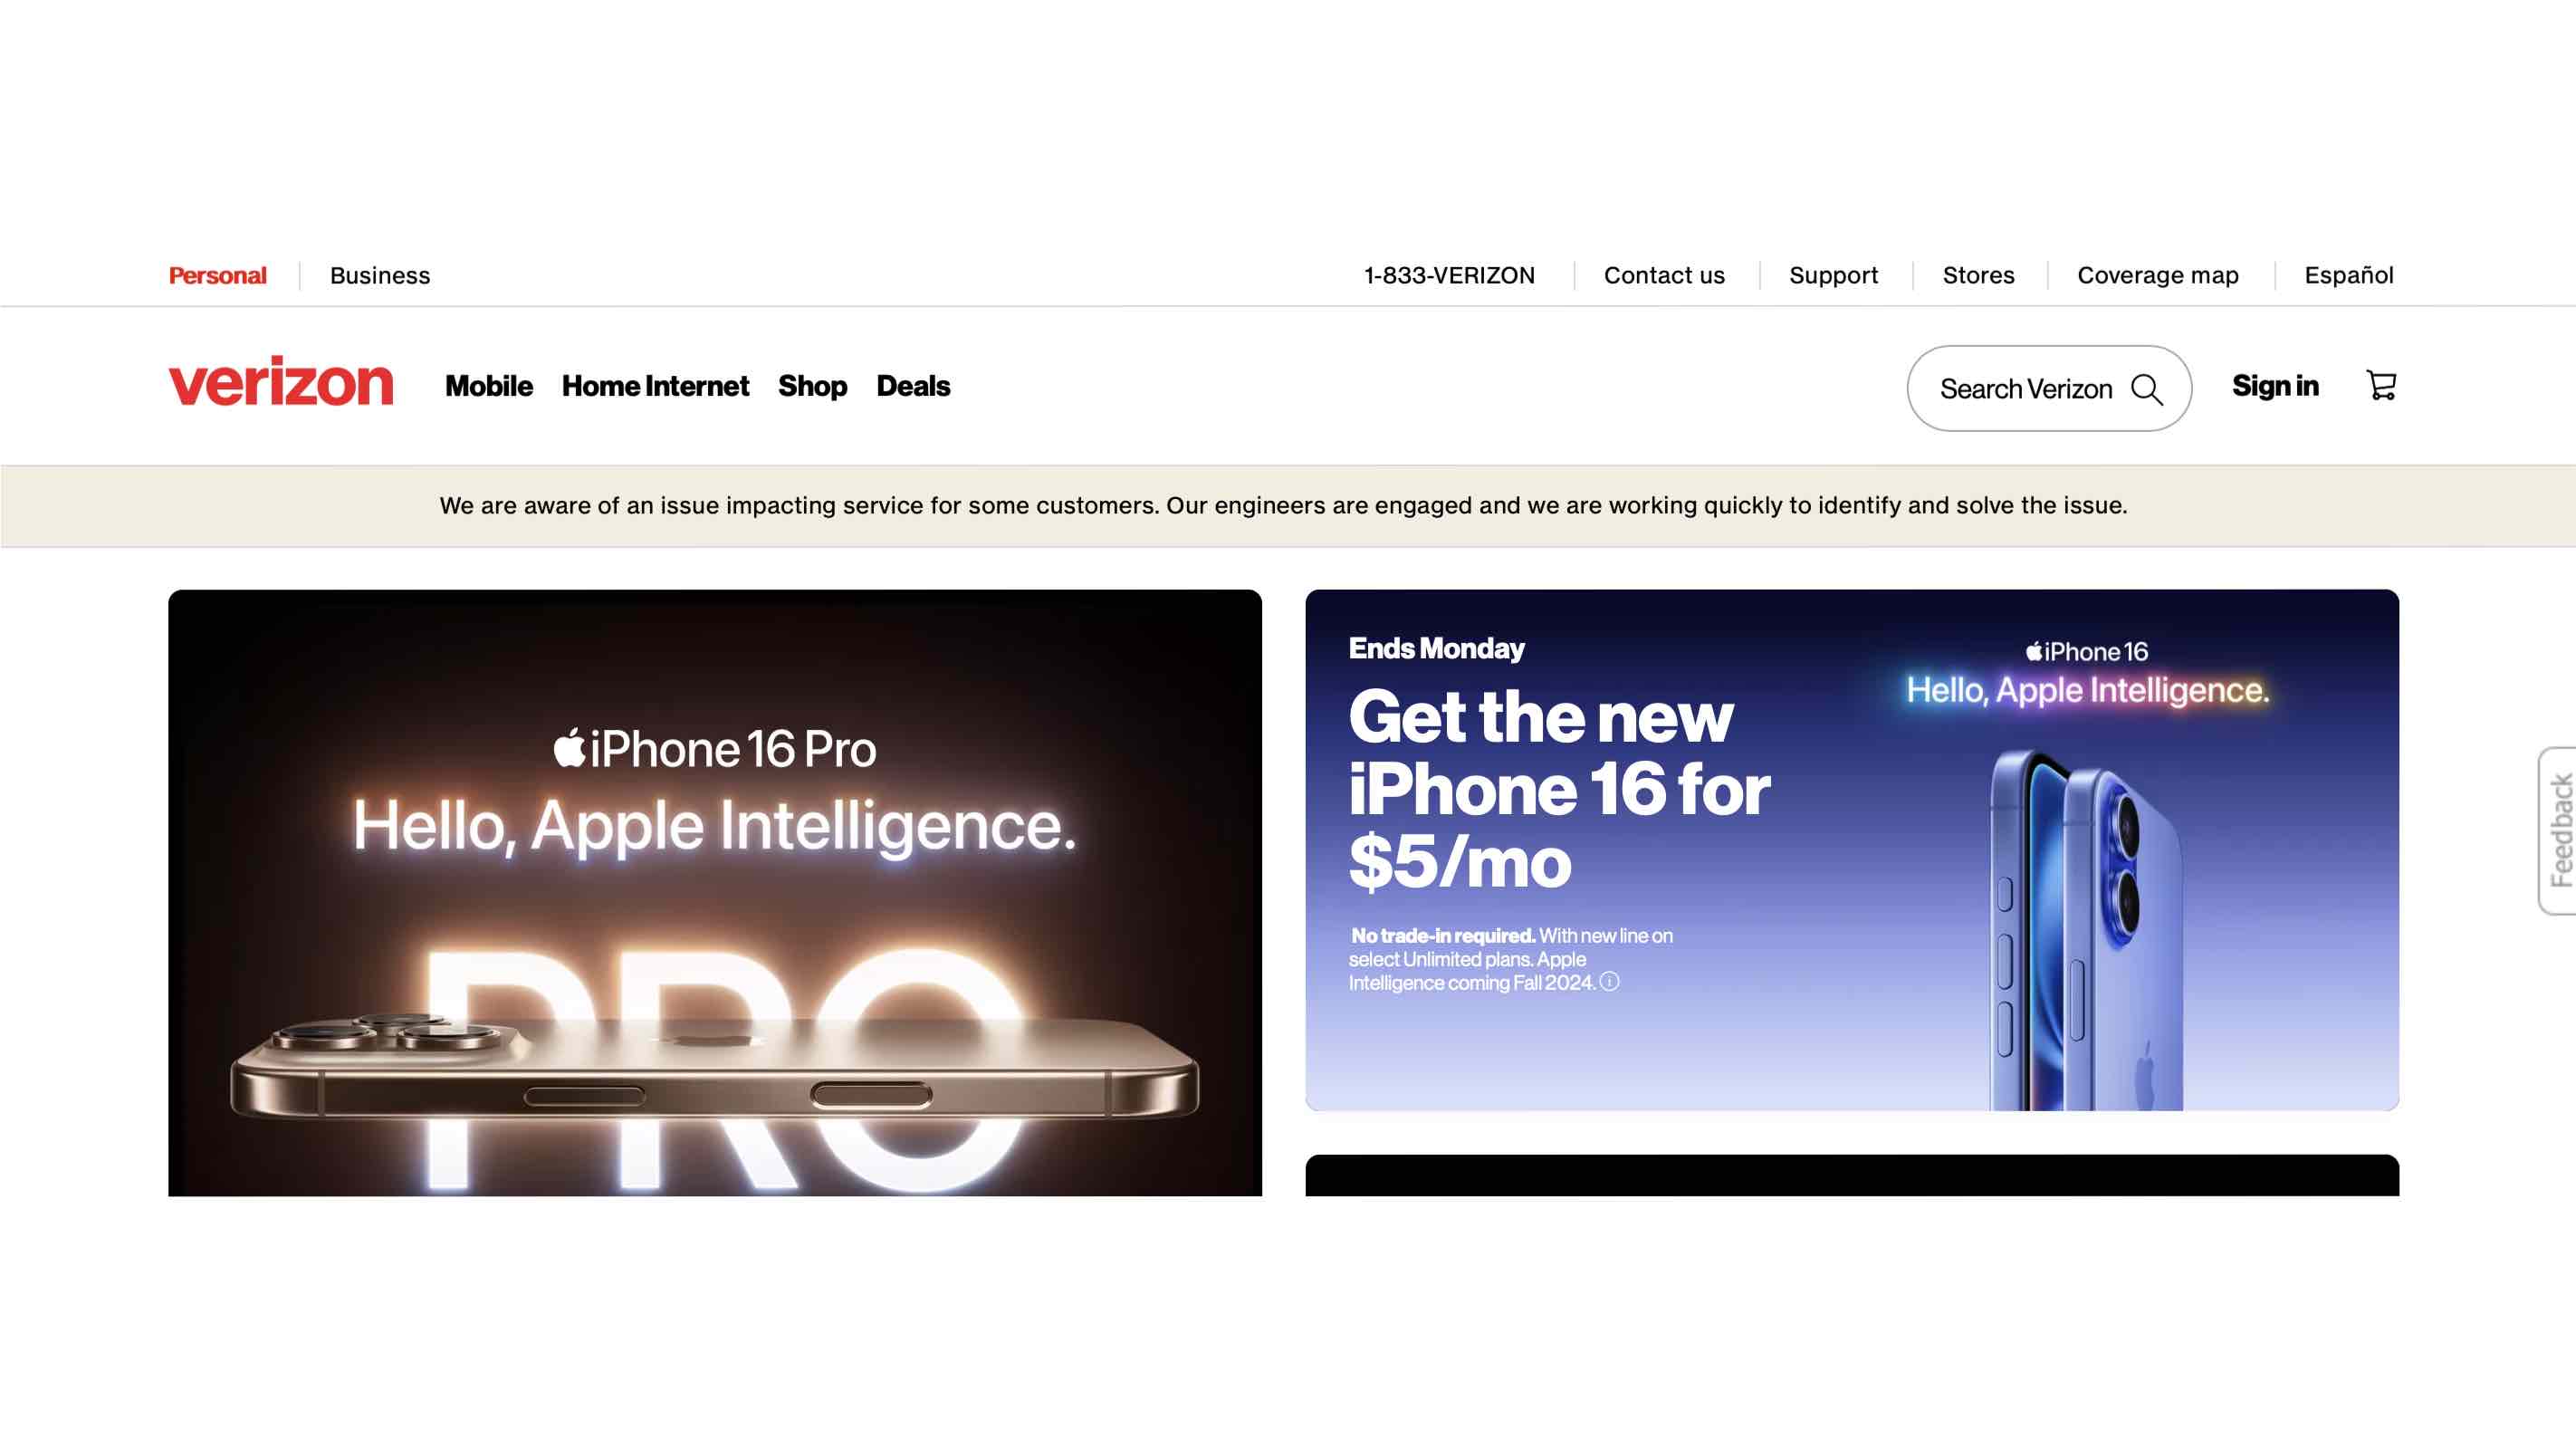The height and width of the screenshot is (1449, 2576).
Task: Click the Support link in top navigation
Action: tap(1833, 274)
